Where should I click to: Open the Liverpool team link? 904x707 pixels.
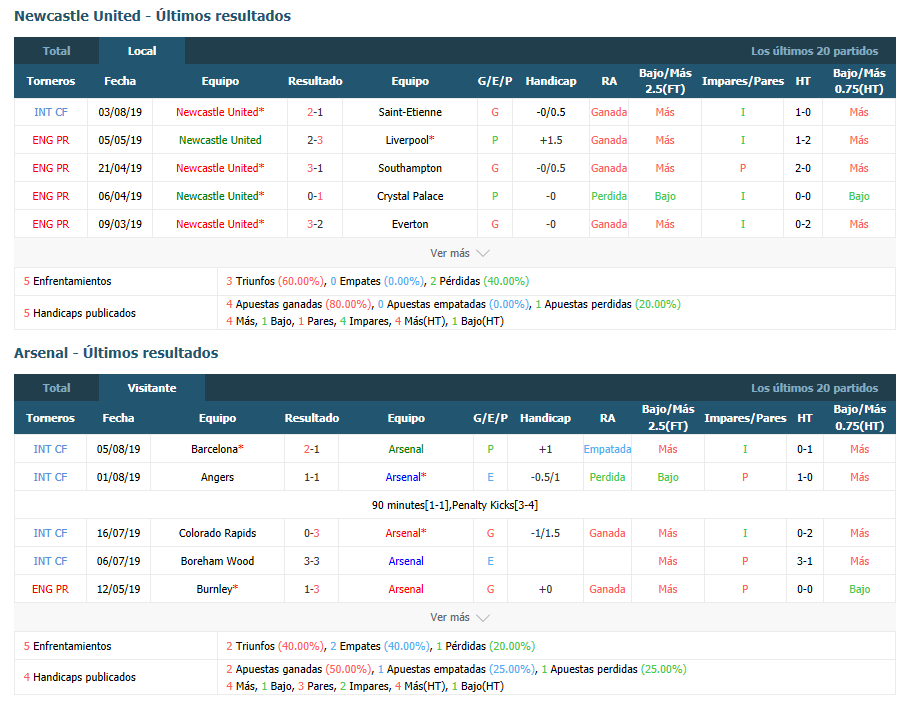click(x=410, y=140)
